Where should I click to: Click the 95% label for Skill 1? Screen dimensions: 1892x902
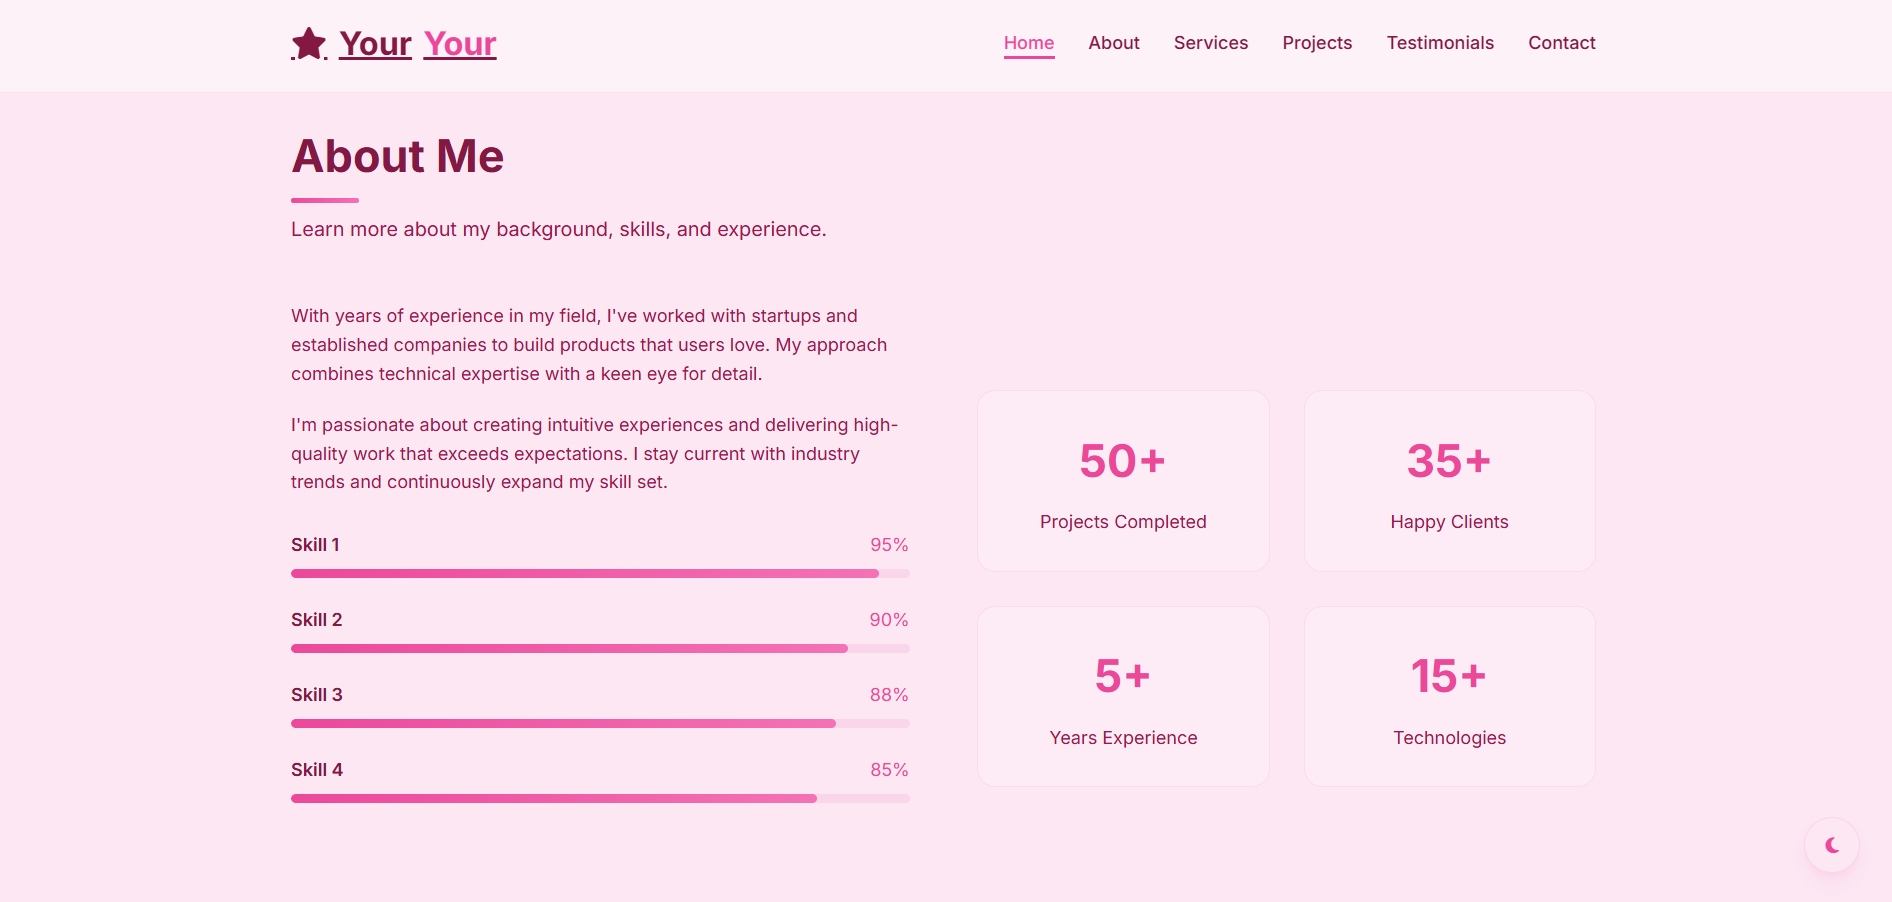coord(889,545)
